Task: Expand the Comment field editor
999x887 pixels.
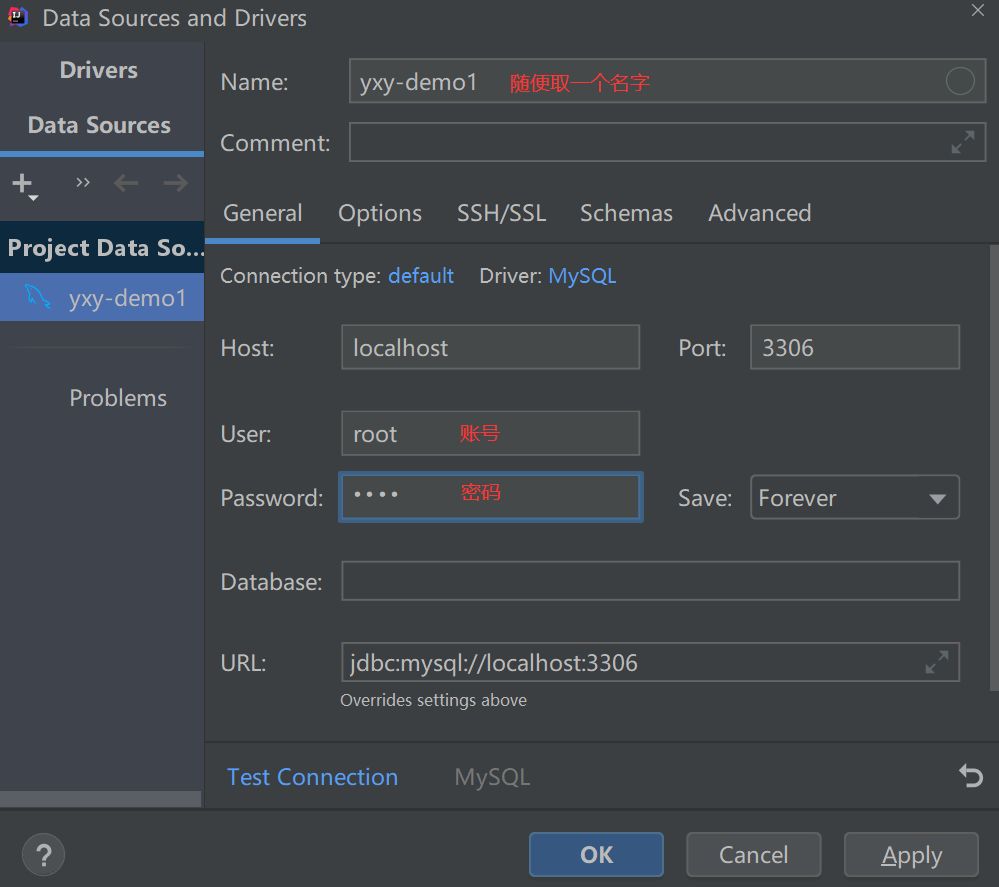Action: click(962, 142)
